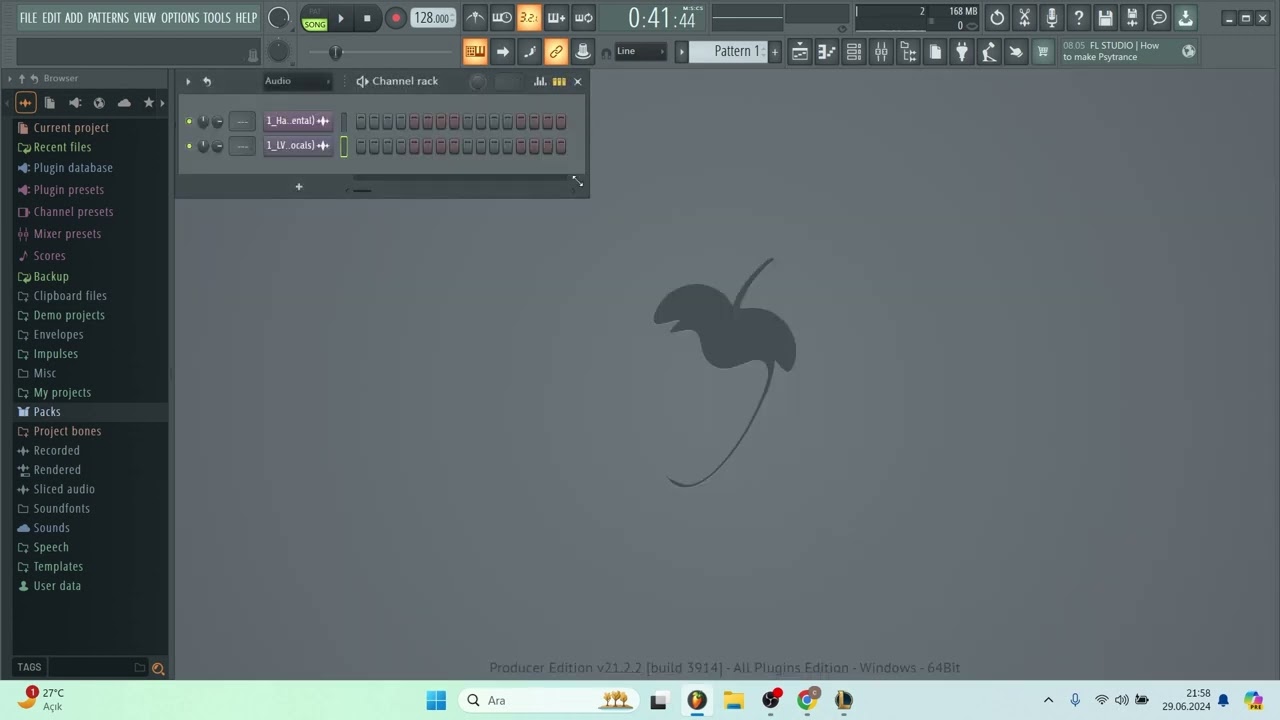This screenshot has width=1280, height=720.
Task: Open the OPTIONS menu
Action: 180,18
